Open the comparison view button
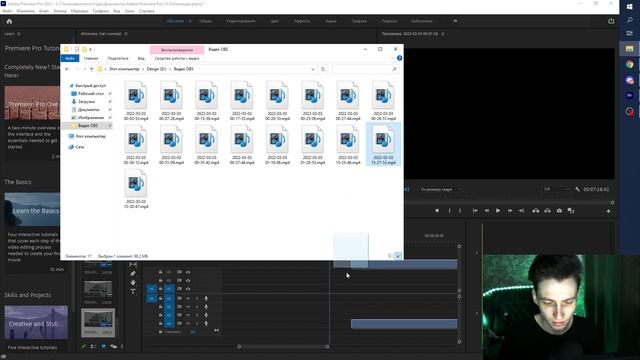 (x=571, y=211)
